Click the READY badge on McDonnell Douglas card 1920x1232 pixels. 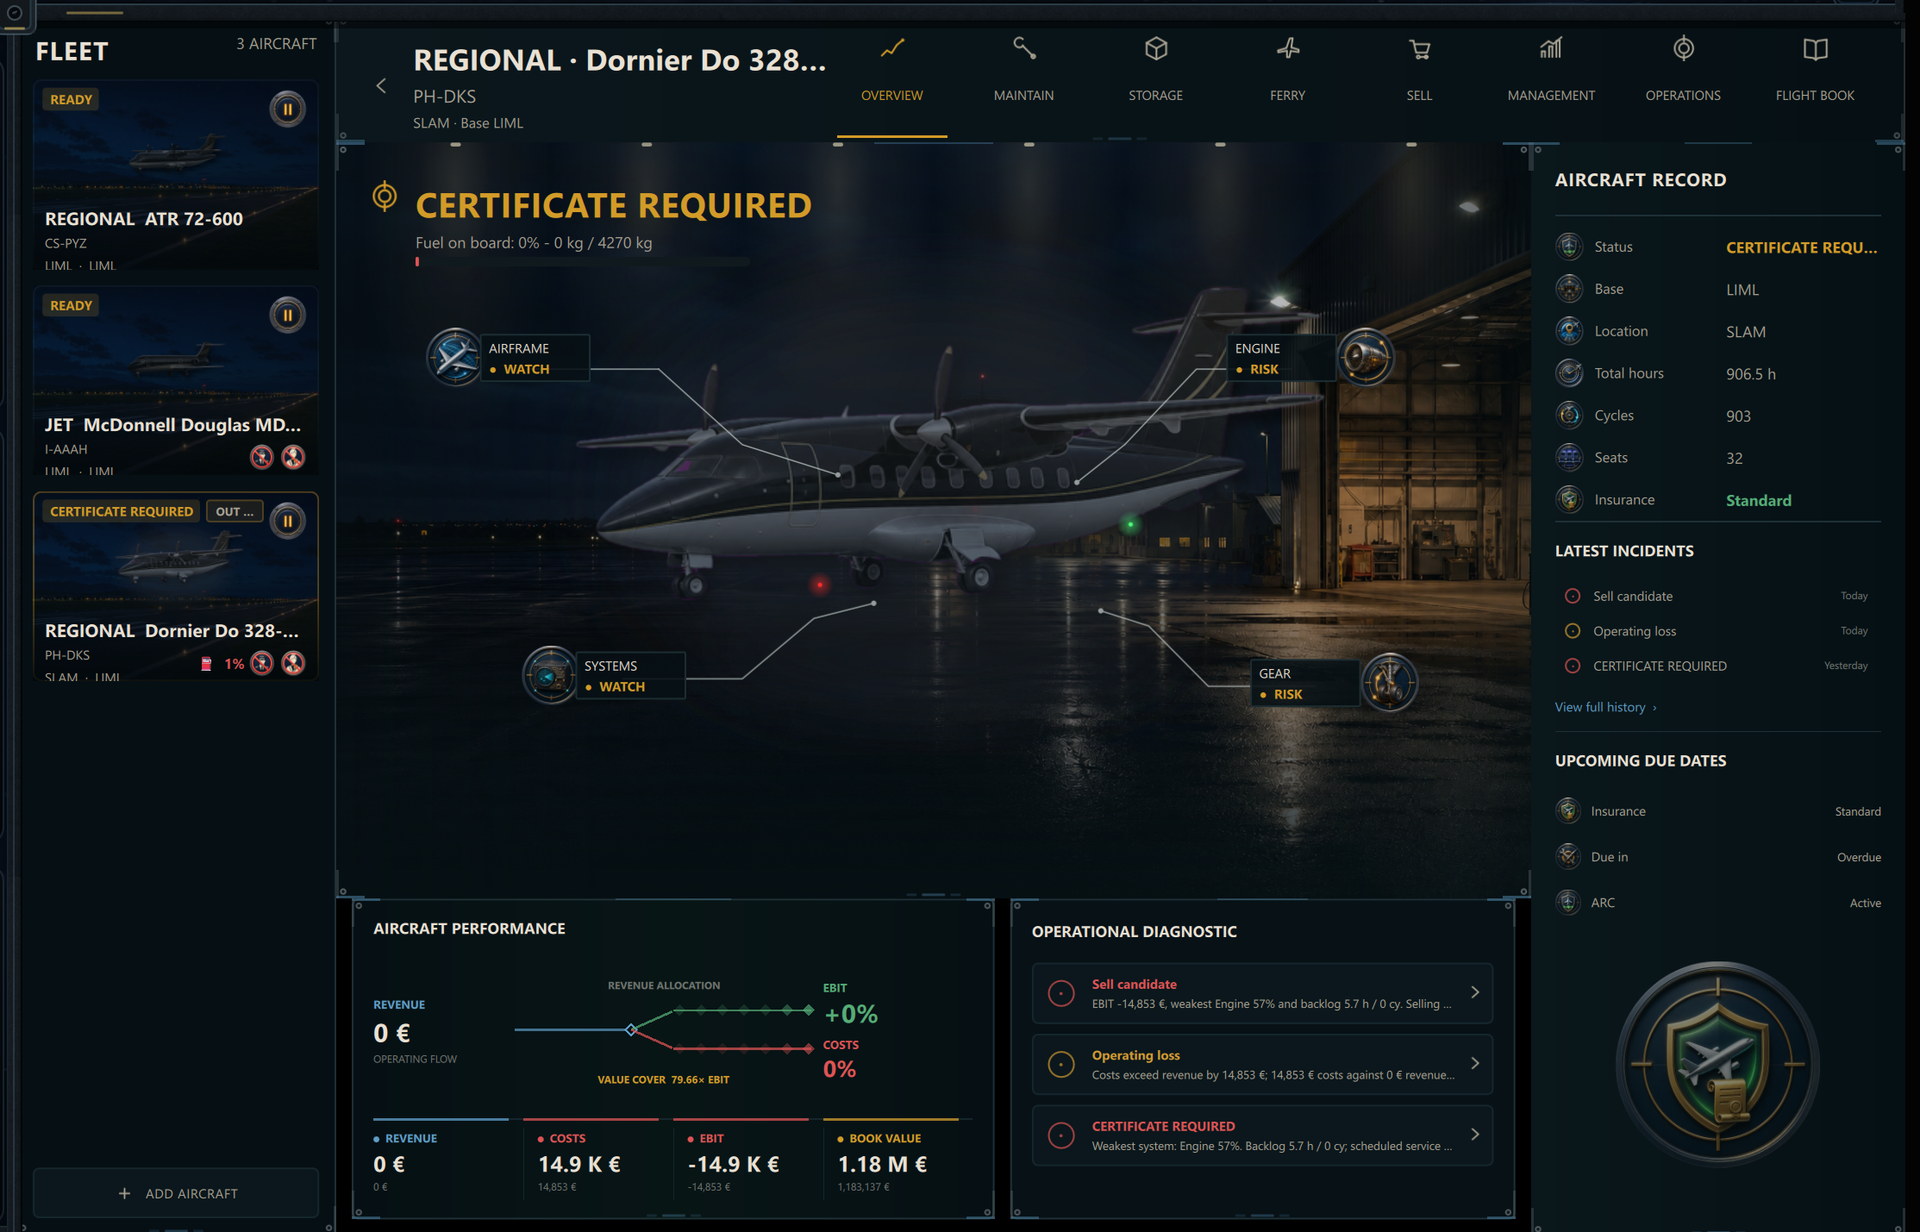71,305
